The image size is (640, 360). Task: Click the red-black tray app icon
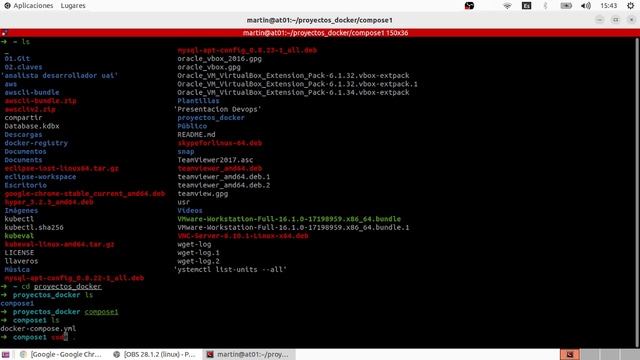469,6
